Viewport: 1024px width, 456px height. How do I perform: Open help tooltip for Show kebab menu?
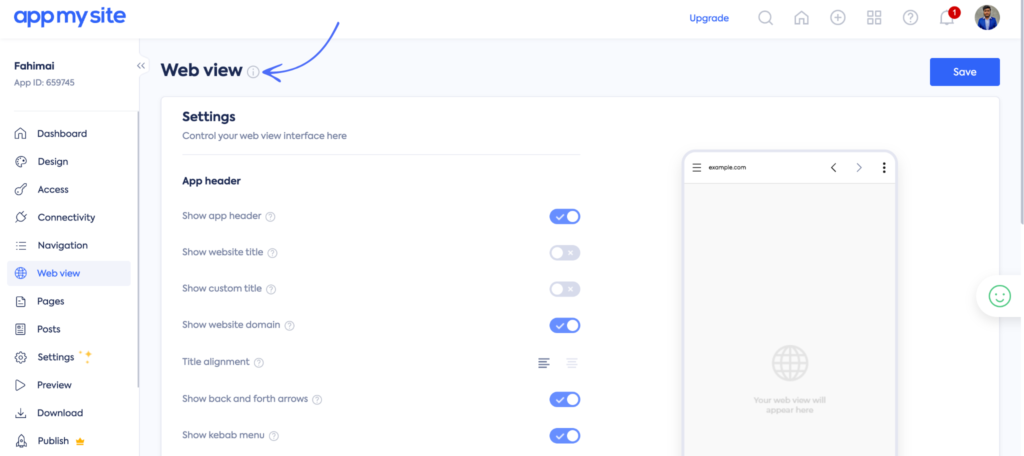[274, 436]
